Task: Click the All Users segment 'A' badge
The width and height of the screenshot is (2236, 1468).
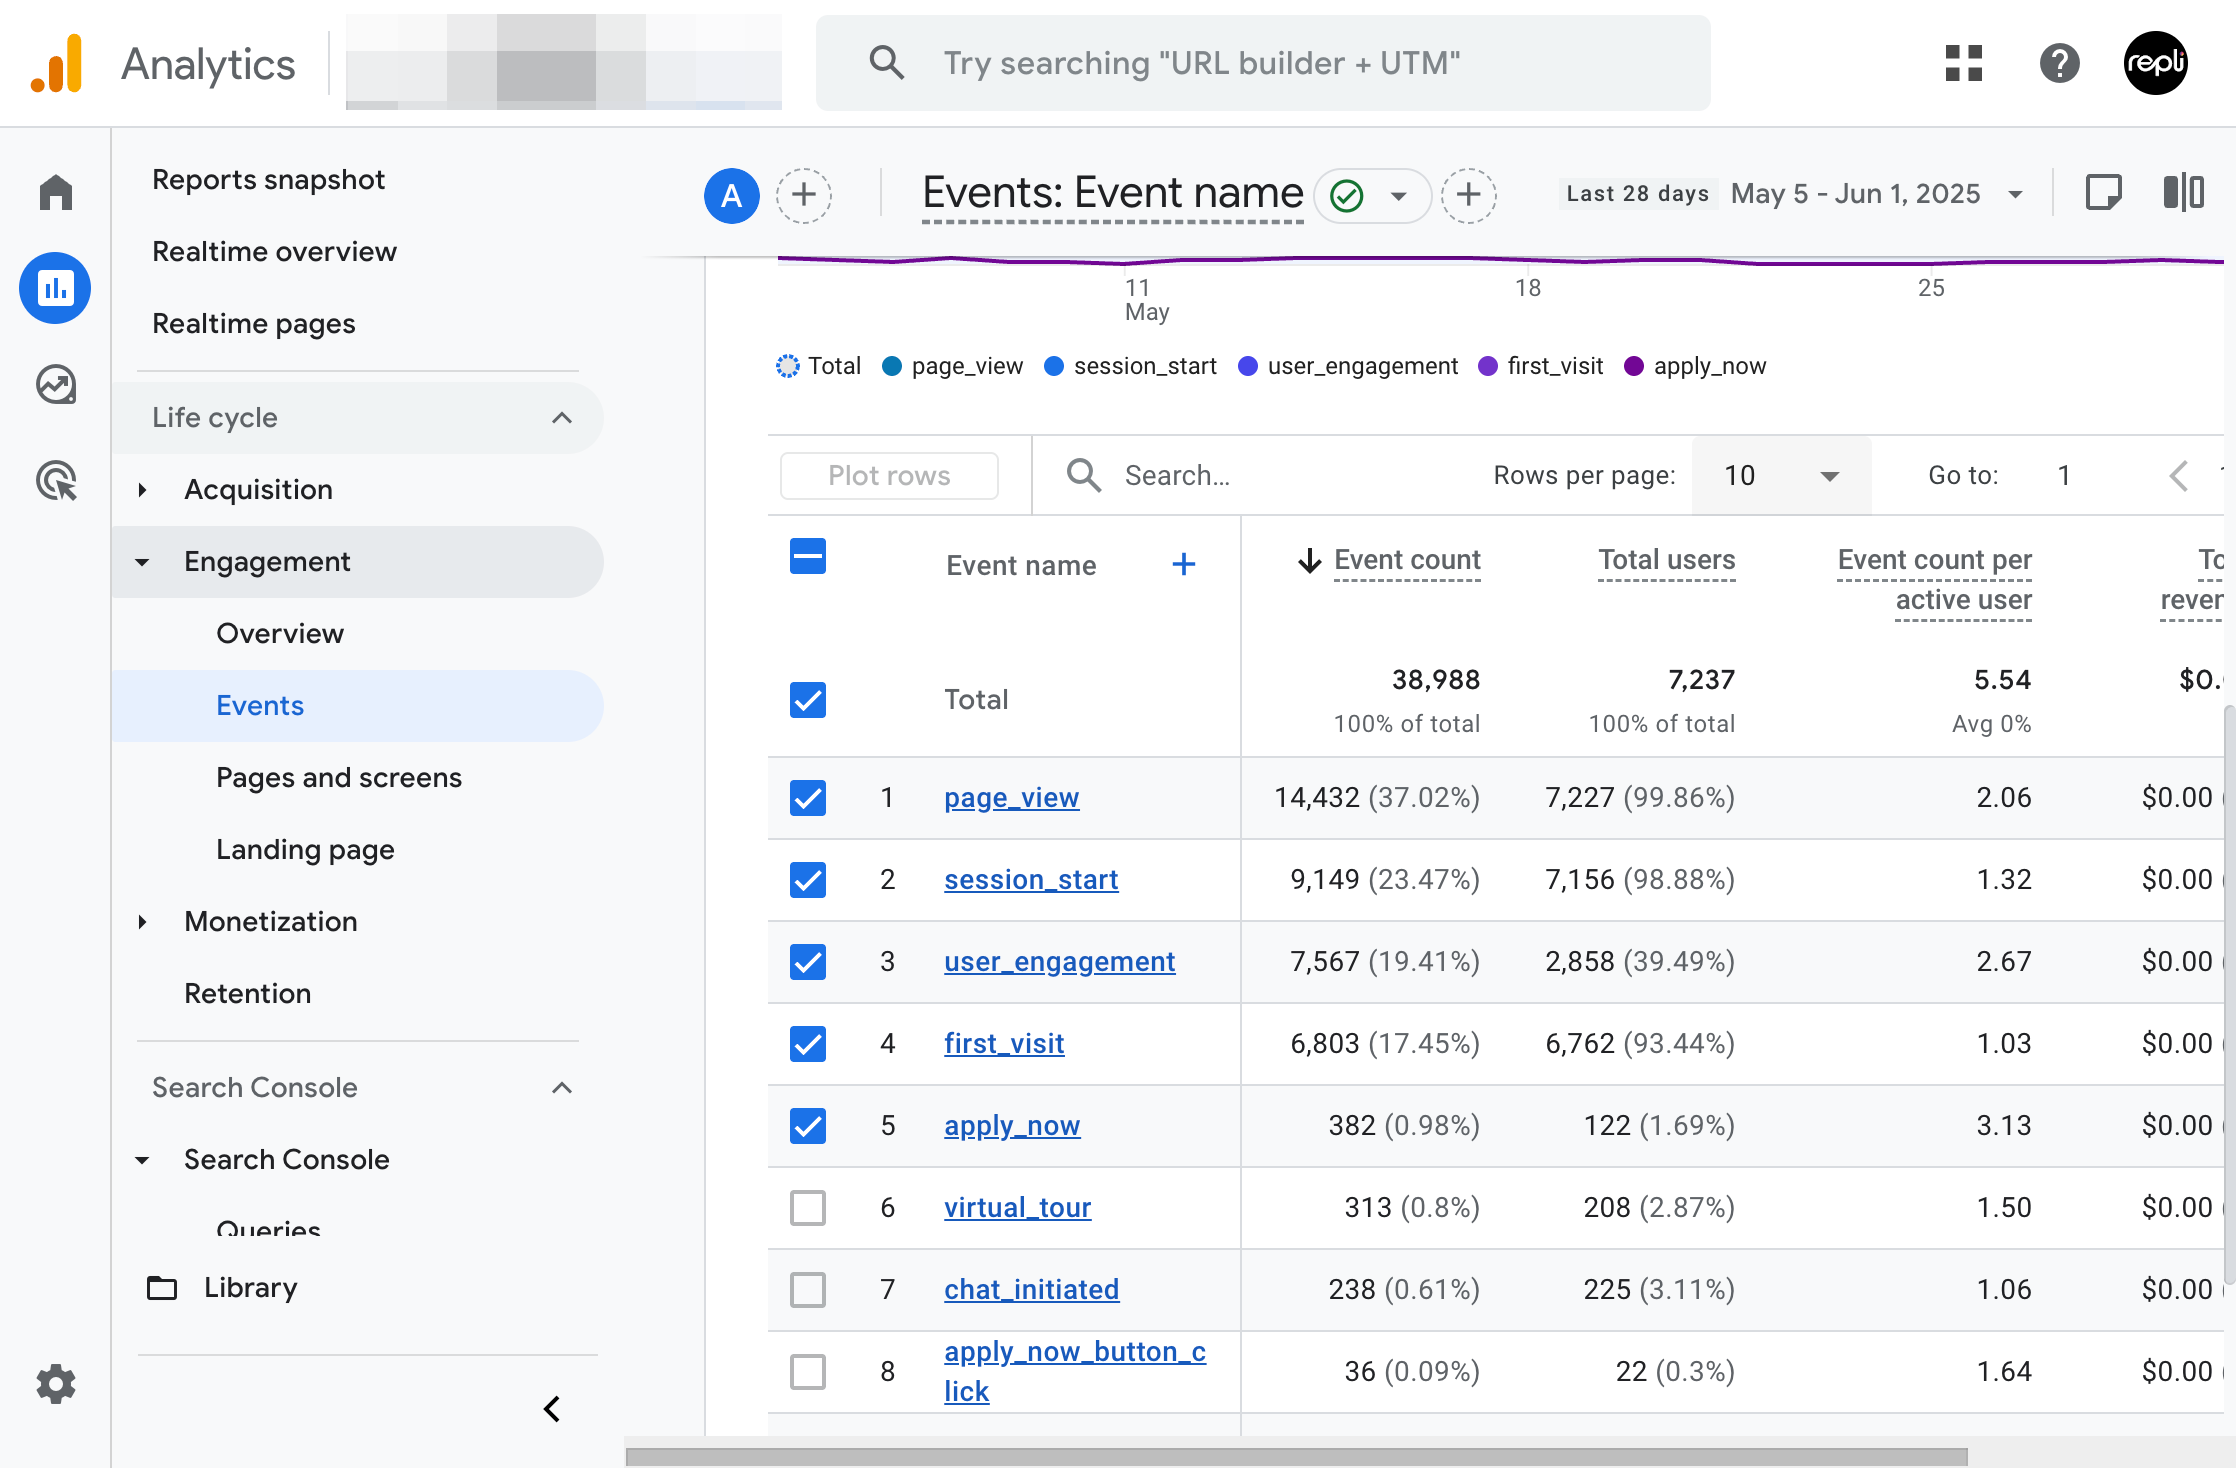Action: click(x=732, y=195)
